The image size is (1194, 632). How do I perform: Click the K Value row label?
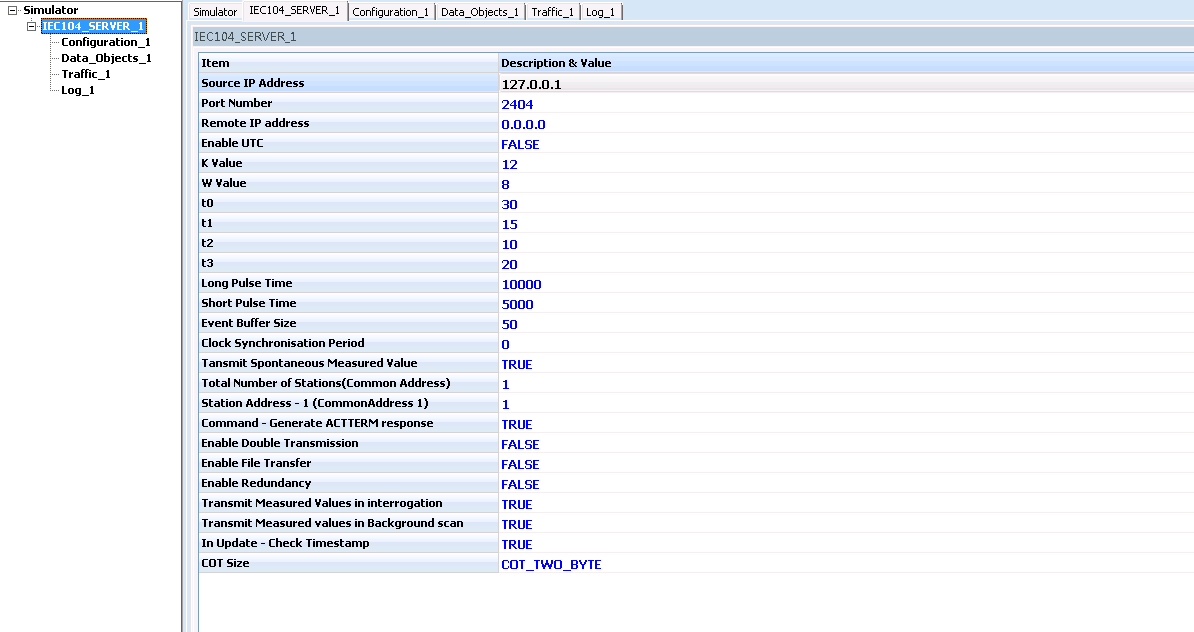[x=222, y=163]
